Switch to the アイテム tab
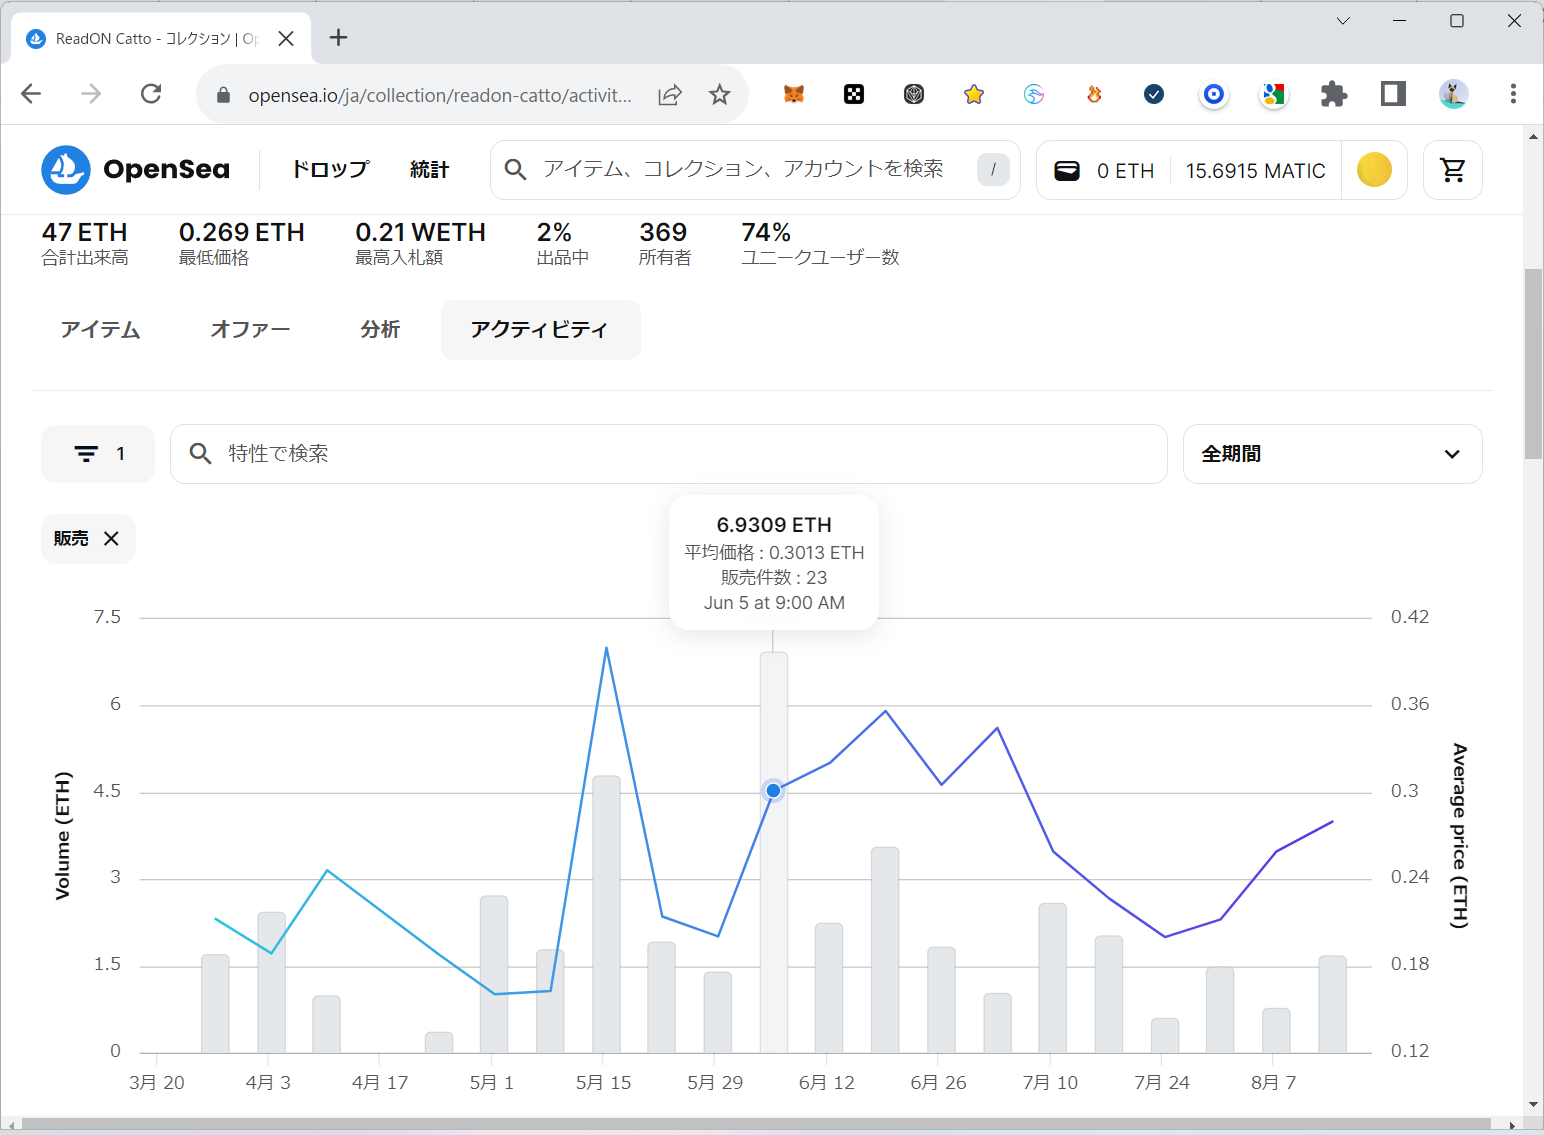Viewport: 1544px width, 1135px height. tap(100, 329)
